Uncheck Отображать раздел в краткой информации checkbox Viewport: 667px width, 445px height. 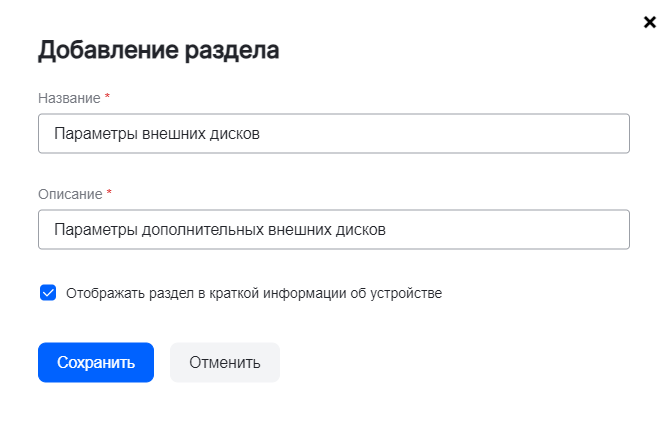pyautogui.click(x=48, y=293)
